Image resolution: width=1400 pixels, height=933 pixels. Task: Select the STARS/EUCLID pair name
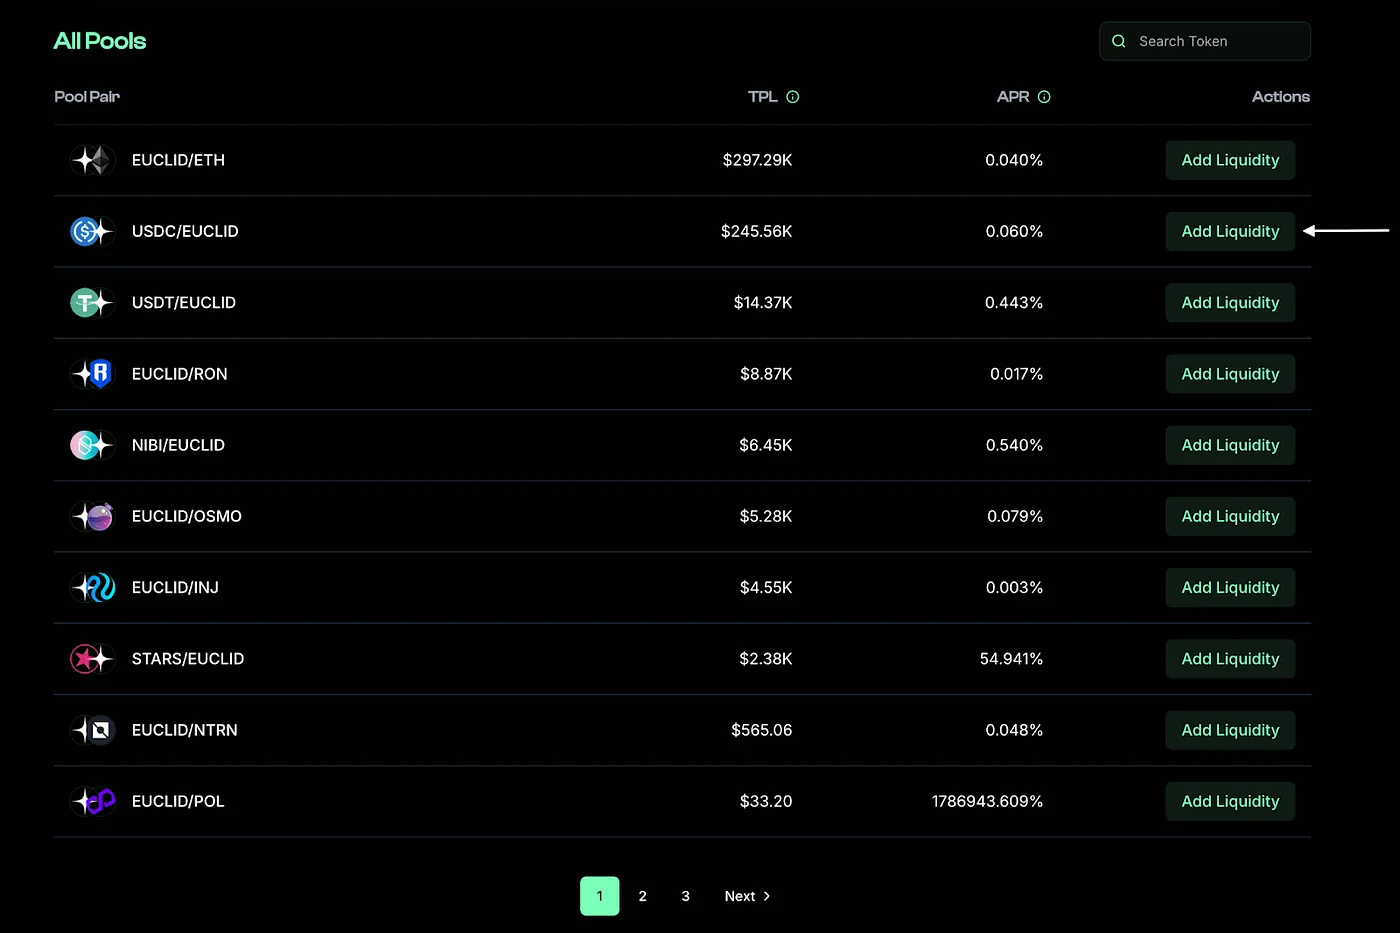(x=188, y=659)
